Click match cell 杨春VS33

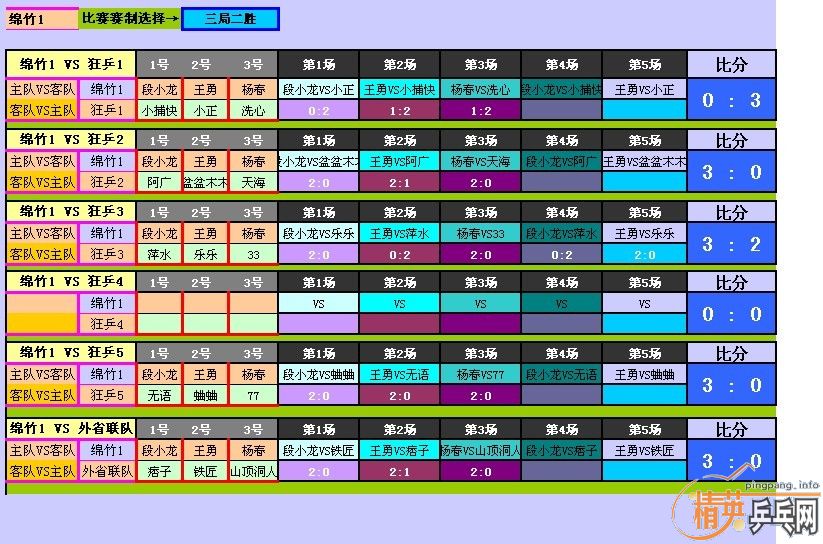[480, 233]
